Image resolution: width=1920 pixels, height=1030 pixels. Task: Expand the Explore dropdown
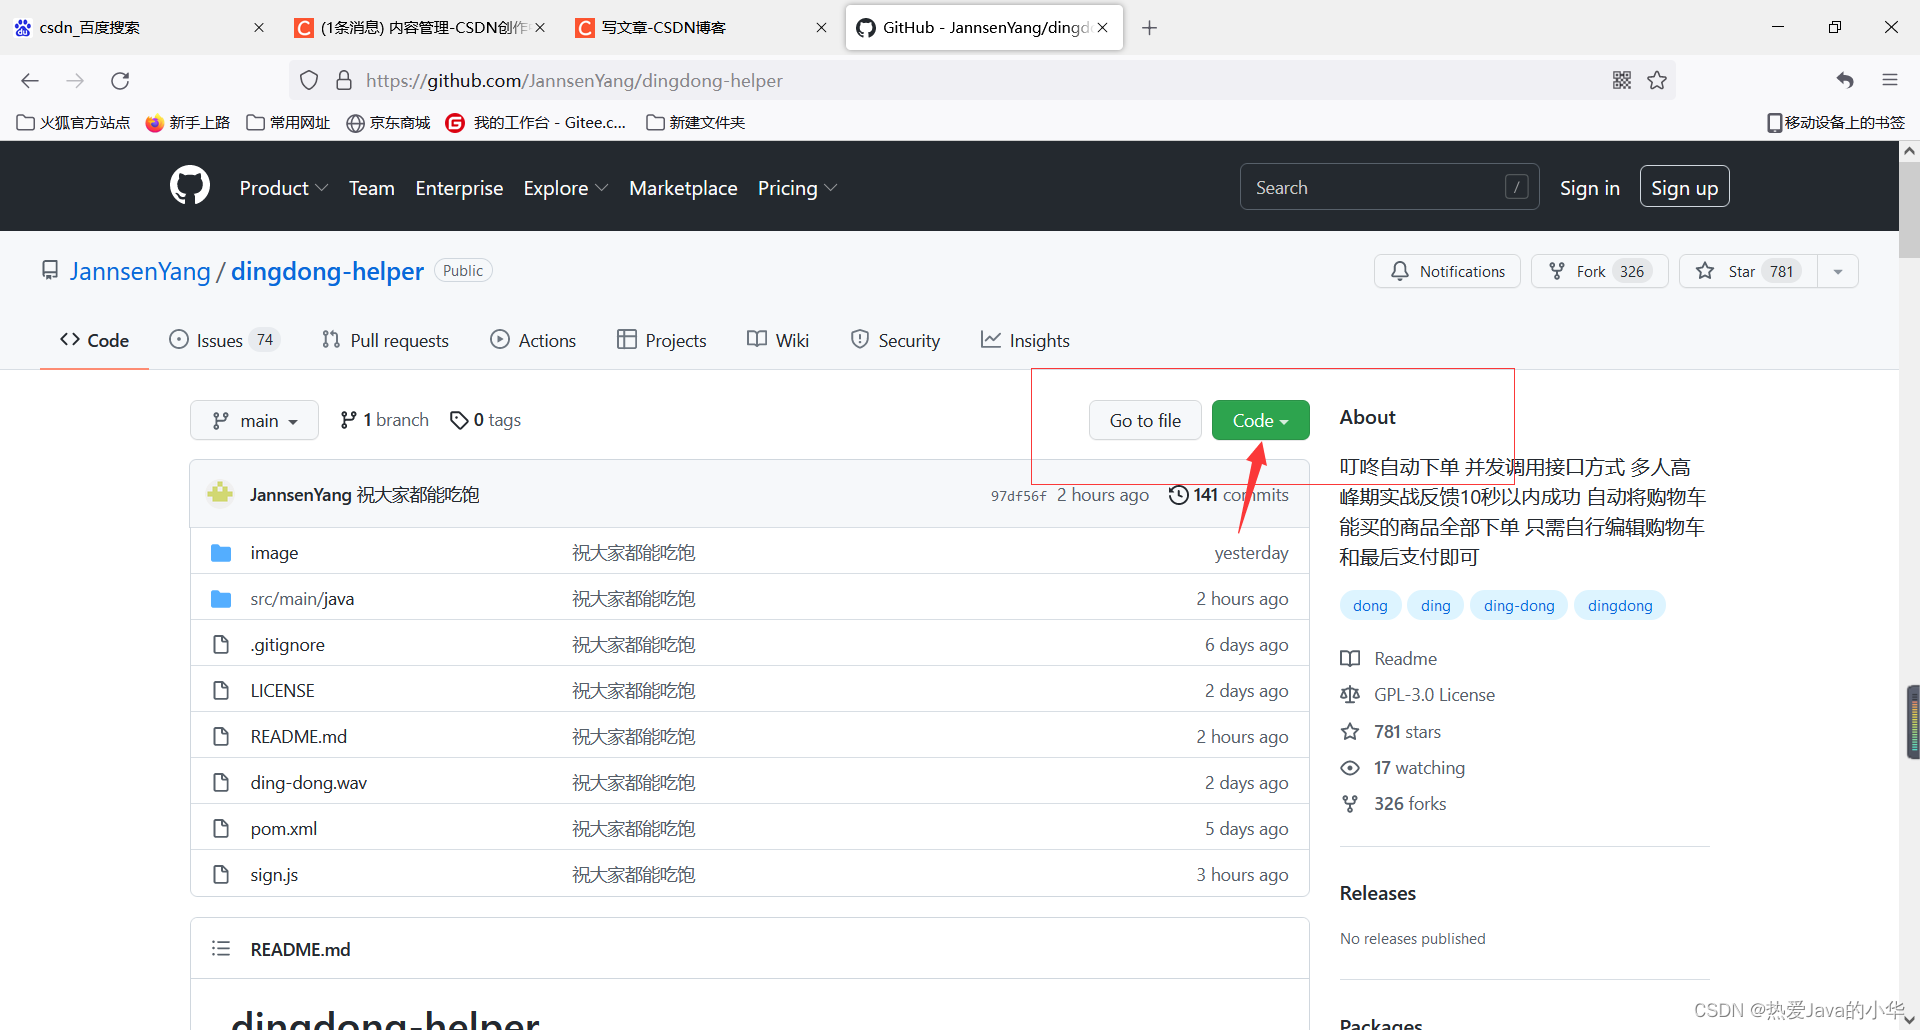[x=565, y=188]
